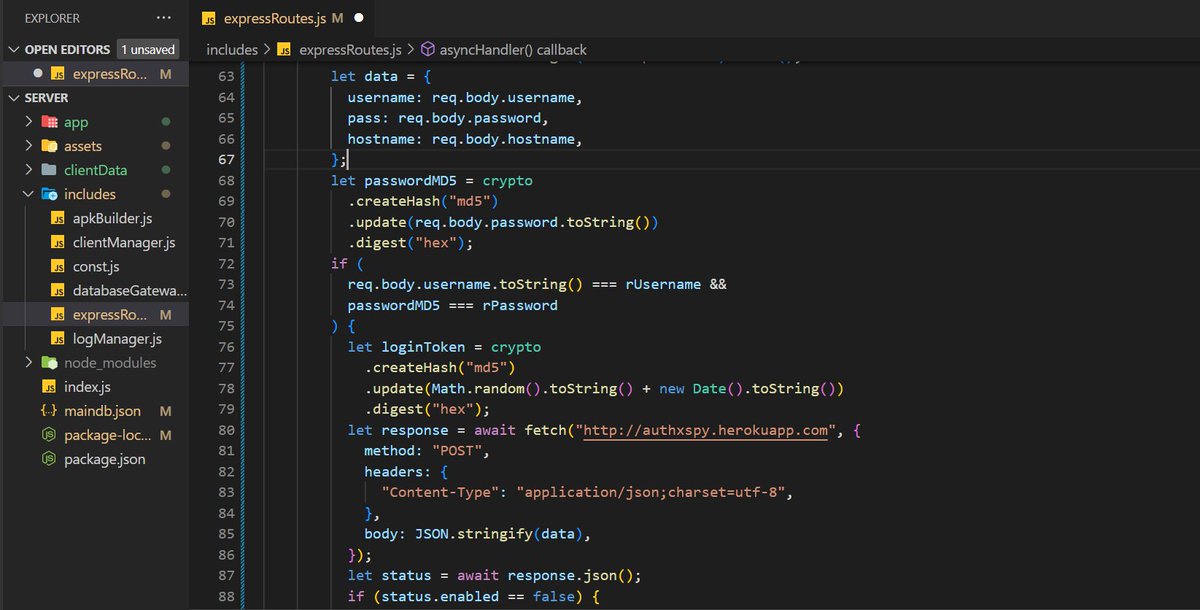
Task: Click the JS icon in the editor tab
Action: [x=209, y=18]
